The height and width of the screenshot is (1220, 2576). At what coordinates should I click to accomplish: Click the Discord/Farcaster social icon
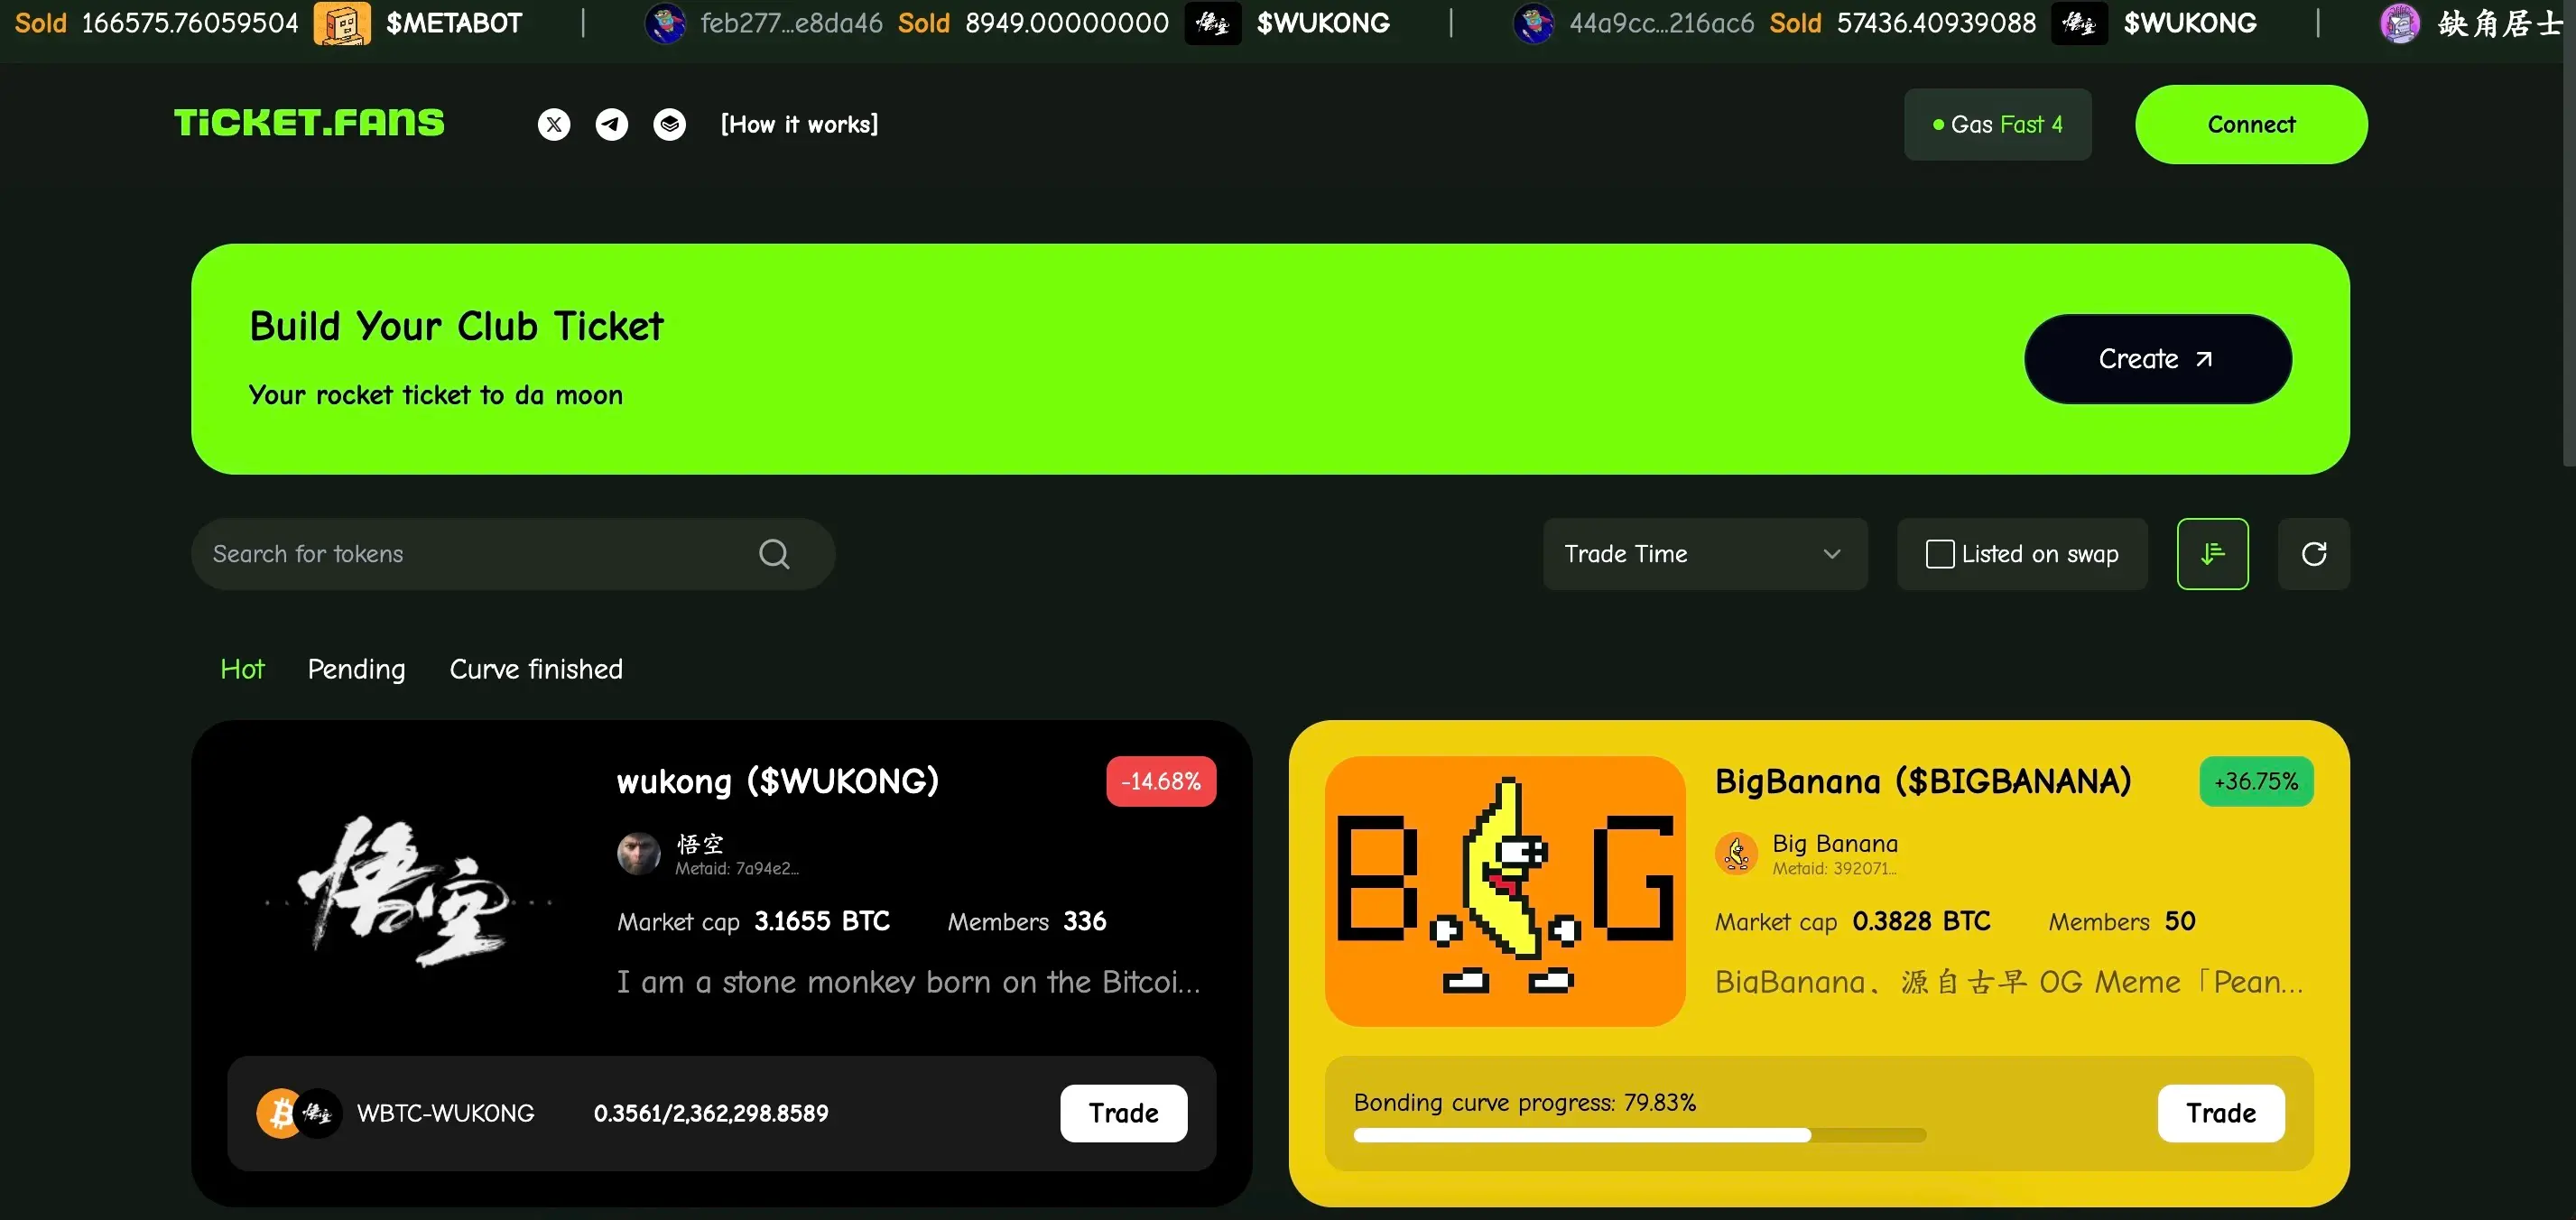669,123
